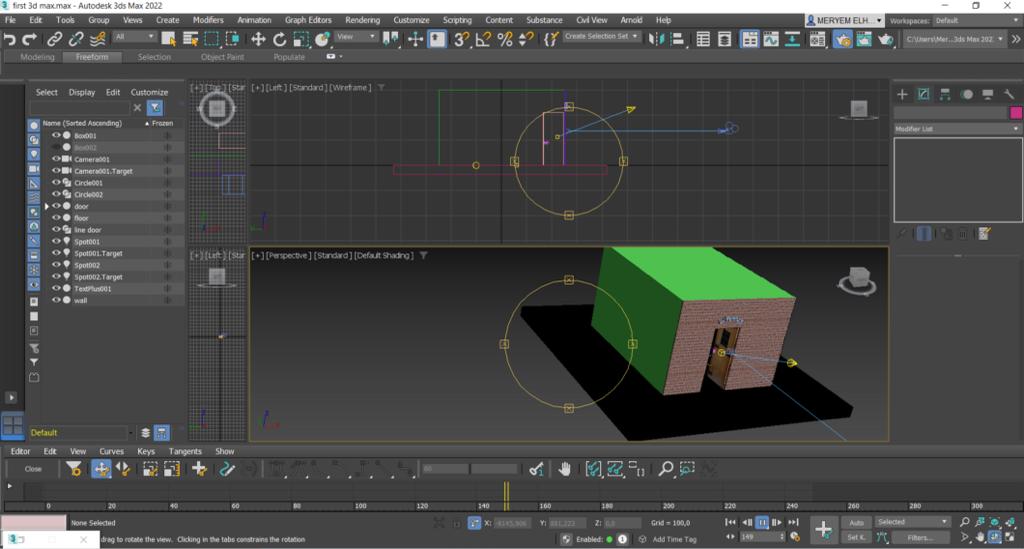Click the Close button in curve editor
The image size is (1024, 549).
[33, 468]
